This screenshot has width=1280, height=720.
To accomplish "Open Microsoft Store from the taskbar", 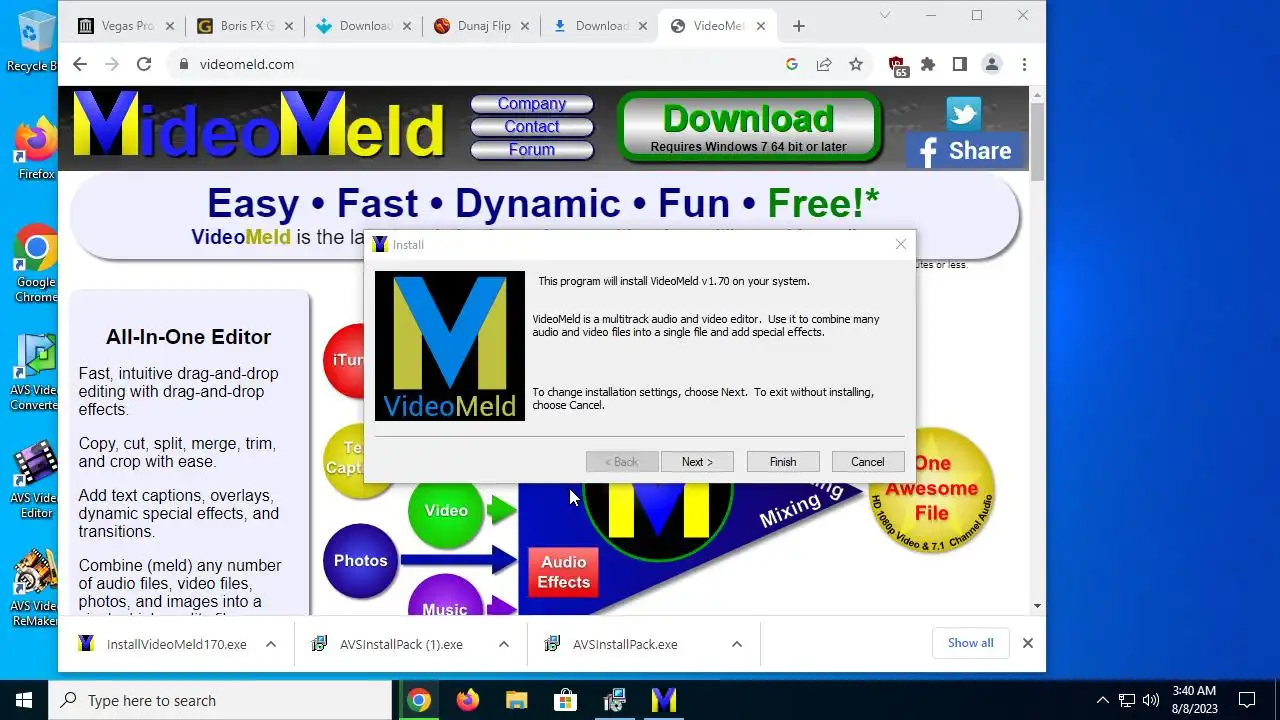I will point(565,700).
